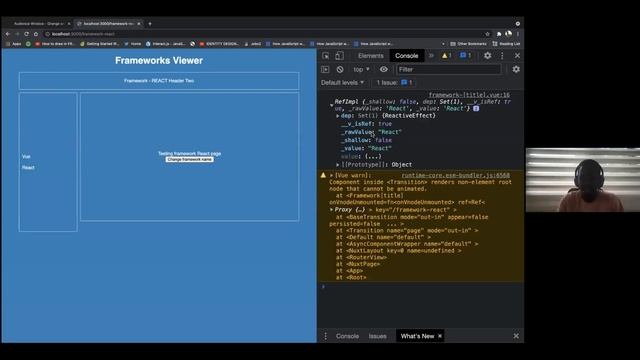Close the localhost:3000 browser tab
The image size is (640, 360).
[x=139, y=24]
